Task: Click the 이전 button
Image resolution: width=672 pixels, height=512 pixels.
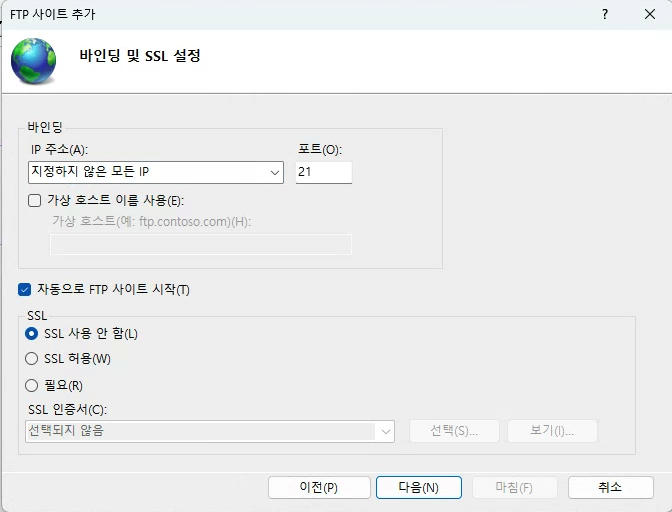Action: tap(319, 488)
